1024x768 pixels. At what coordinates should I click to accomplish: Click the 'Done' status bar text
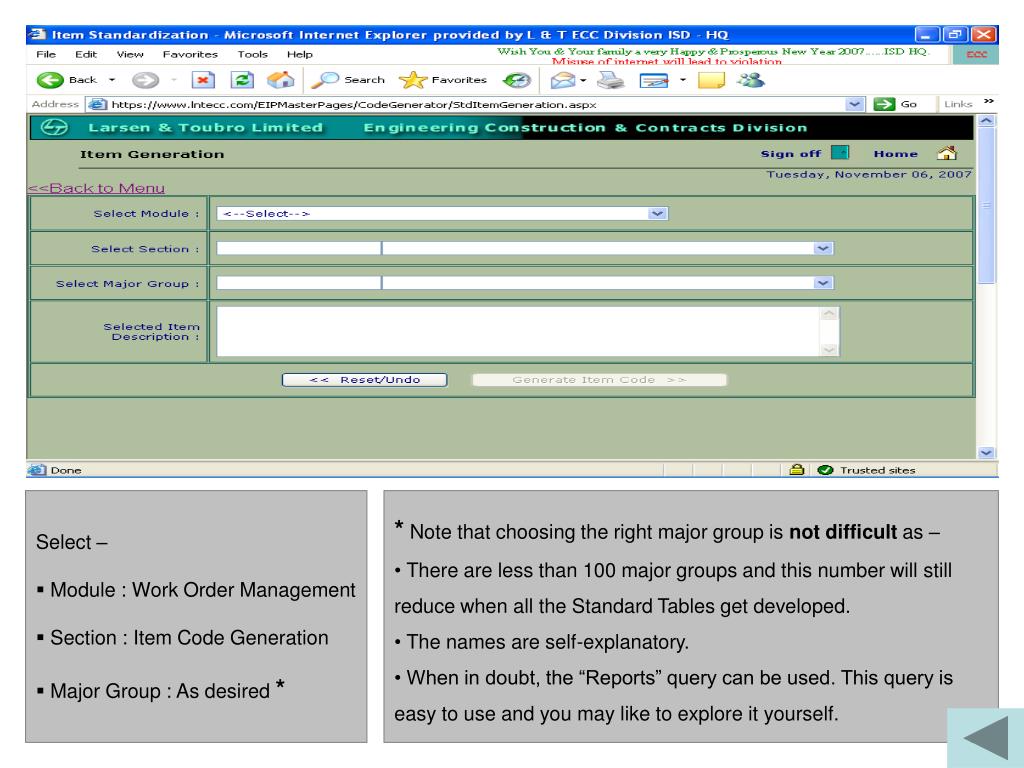pyautogui.click(x=66, y=470)
